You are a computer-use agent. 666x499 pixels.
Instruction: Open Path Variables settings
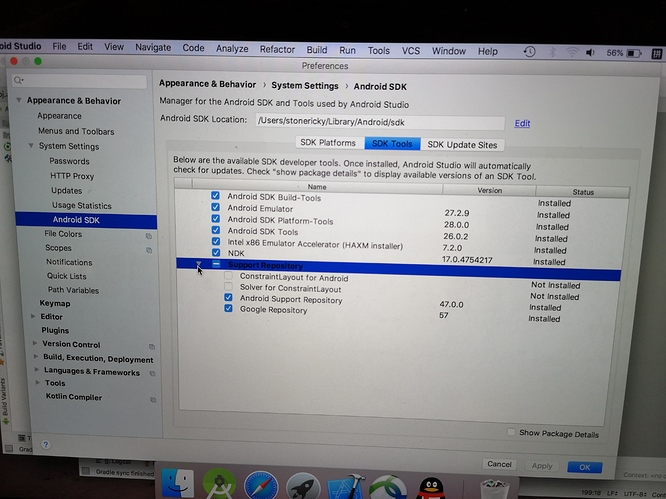(73, 290)
